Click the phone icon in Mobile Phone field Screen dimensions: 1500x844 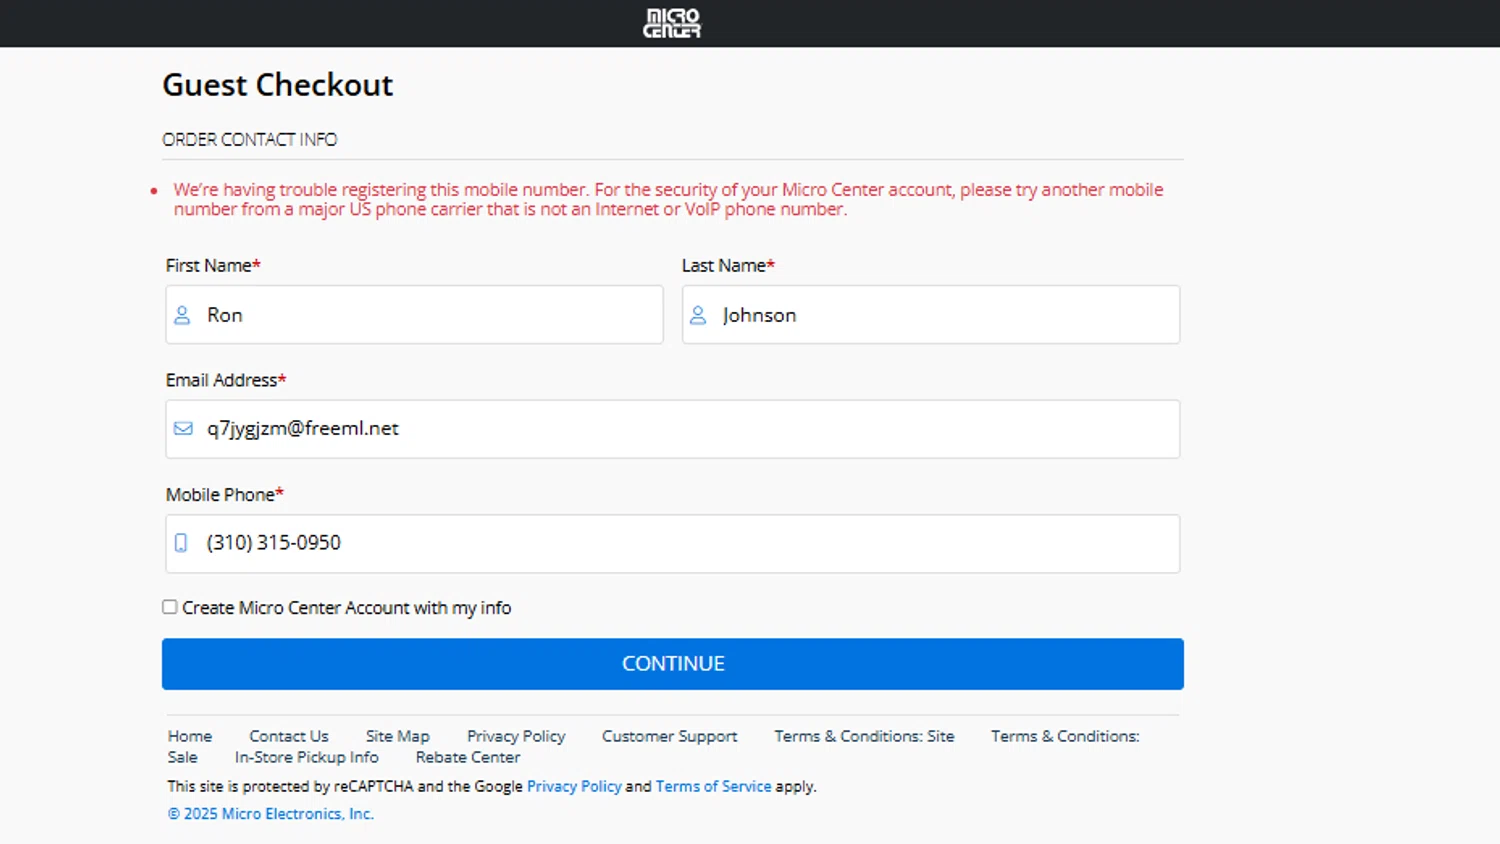pos(181,543)
